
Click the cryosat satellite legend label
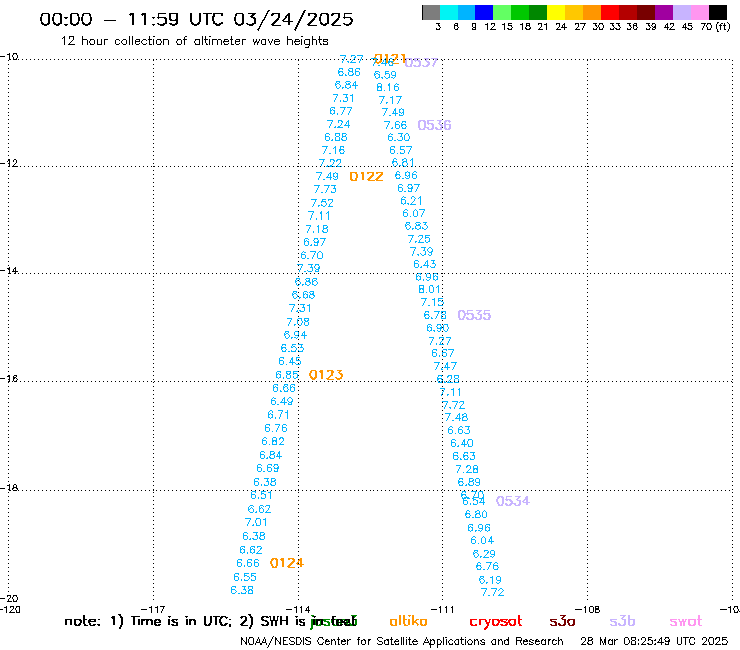[x=496, y=622]
